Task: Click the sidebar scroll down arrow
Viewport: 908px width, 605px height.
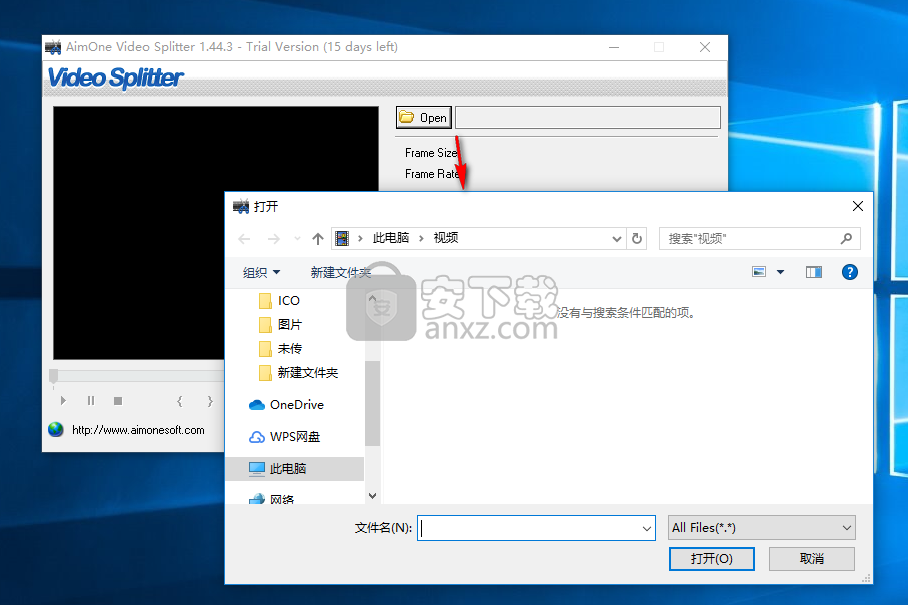Action: [372, 496]
